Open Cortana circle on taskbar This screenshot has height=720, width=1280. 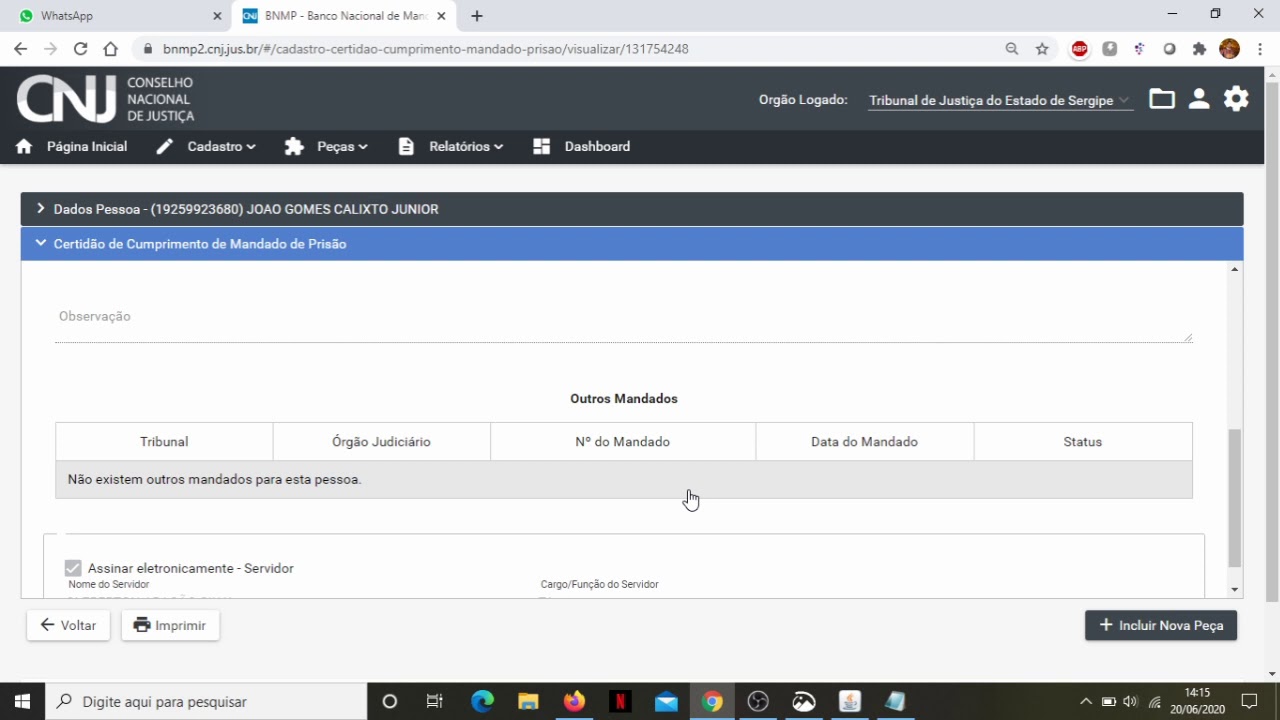point(390,701)
